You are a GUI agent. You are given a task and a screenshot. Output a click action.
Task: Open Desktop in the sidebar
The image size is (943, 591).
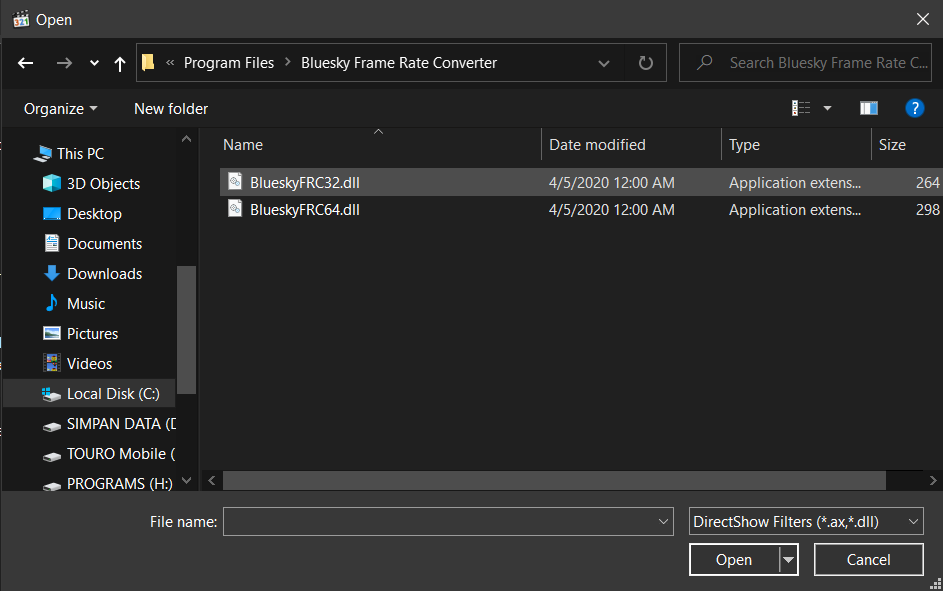click(x=94, y=214)
